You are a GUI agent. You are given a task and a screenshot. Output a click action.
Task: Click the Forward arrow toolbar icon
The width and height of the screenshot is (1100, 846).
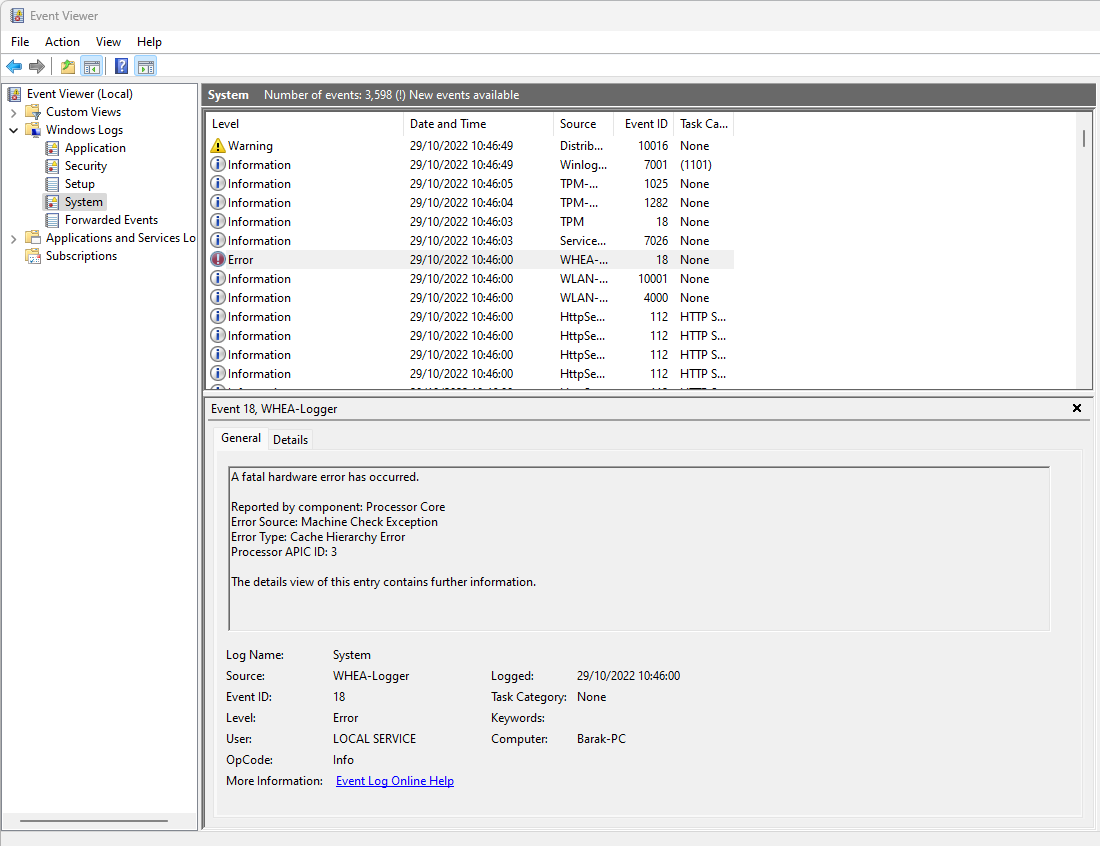pyautogui.click(x=36, y=67)
